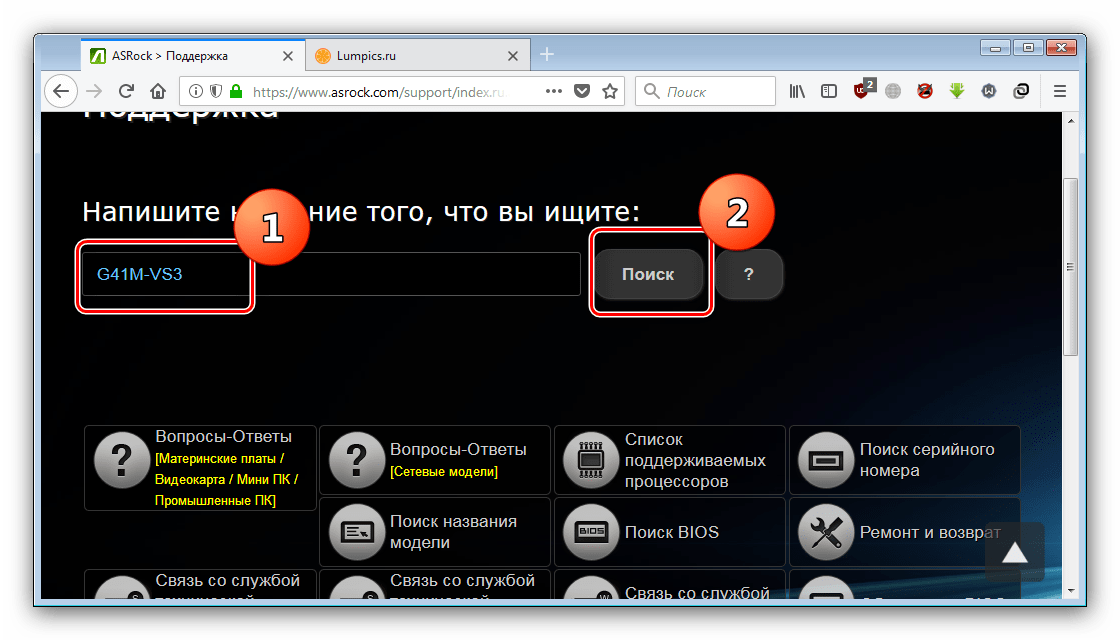This screenshot has width=1120, height=640.
Task: Click the scroll-to-top triangle button
Action: click(x=1014, y=552)
